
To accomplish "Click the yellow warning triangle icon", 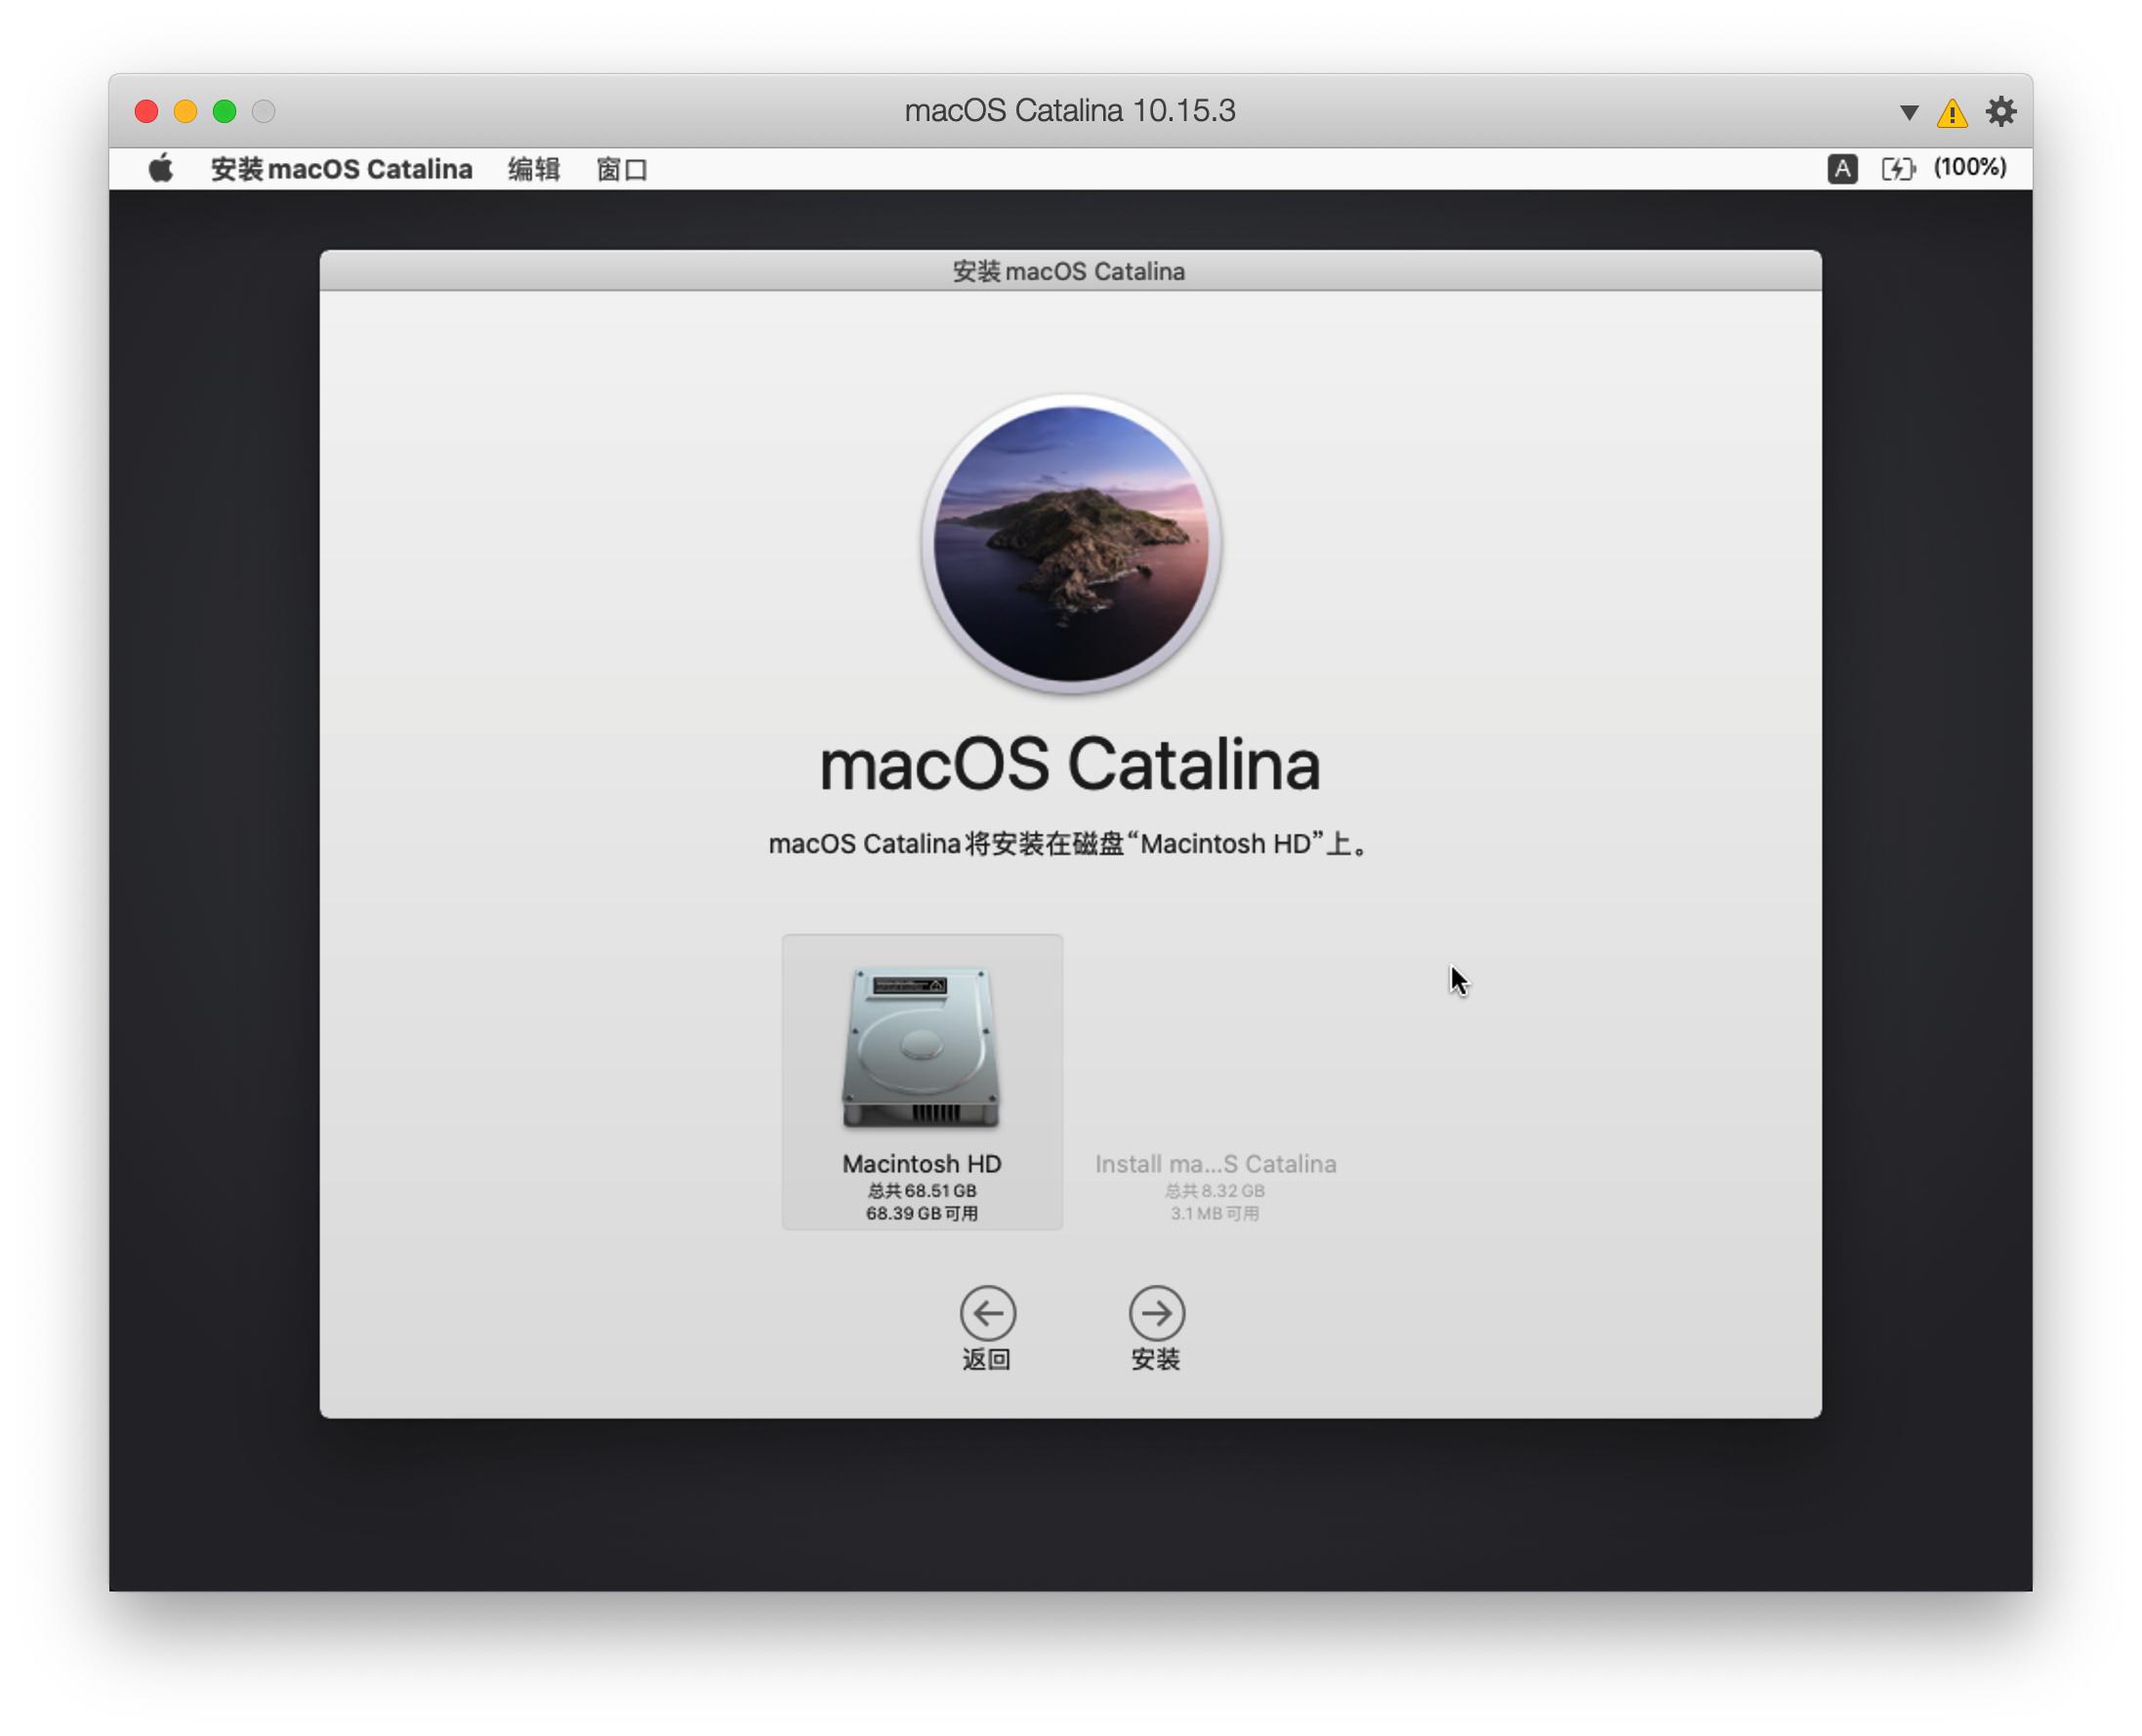I will pyautogui.click(x=1951, y=113).
